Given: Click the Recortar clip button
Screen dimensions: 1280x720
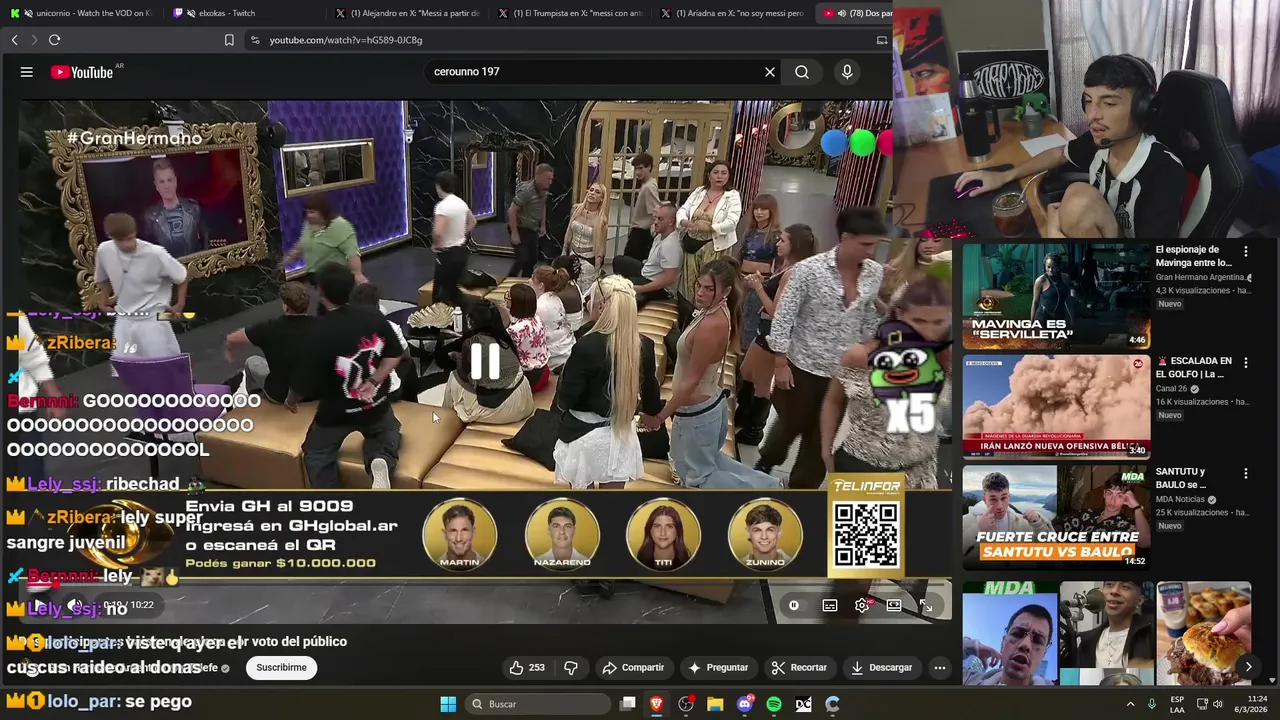Looking at the screenshot, I should (x=799, y=667).
